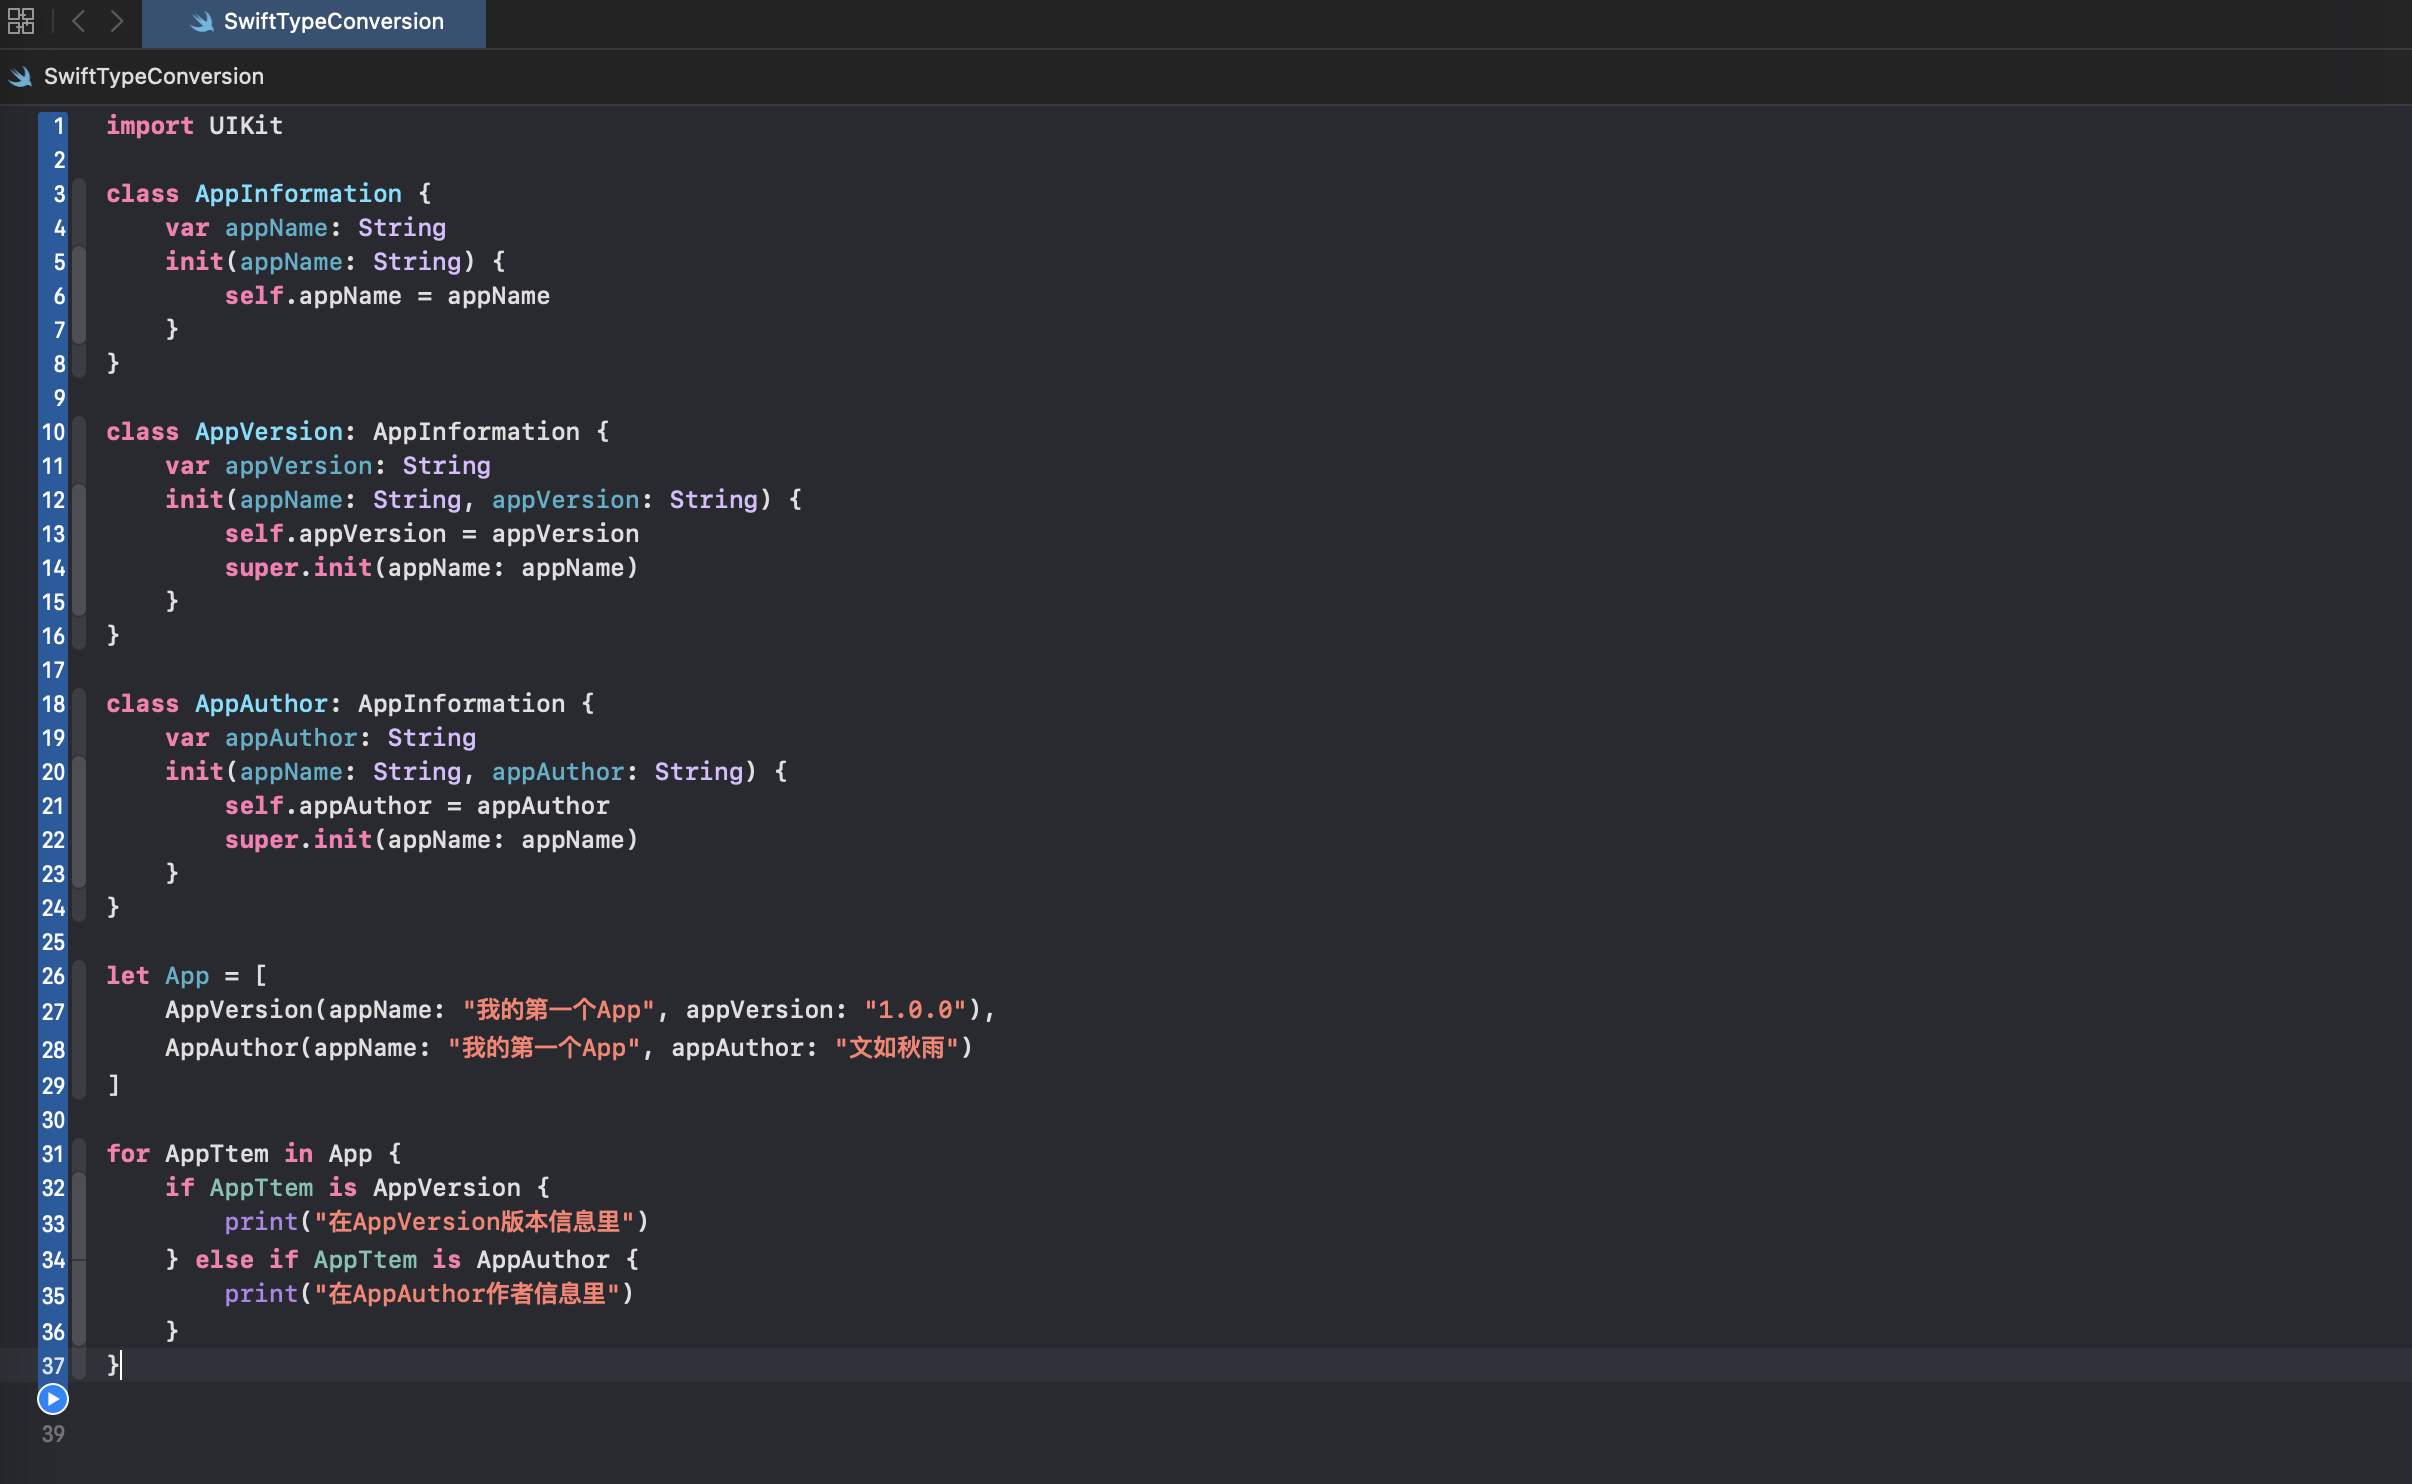Screen dimensions: 2412x1484
Task: Open the SwiftTypeConversion jump bar breadcrumb
Action: (x=153, y=77)
